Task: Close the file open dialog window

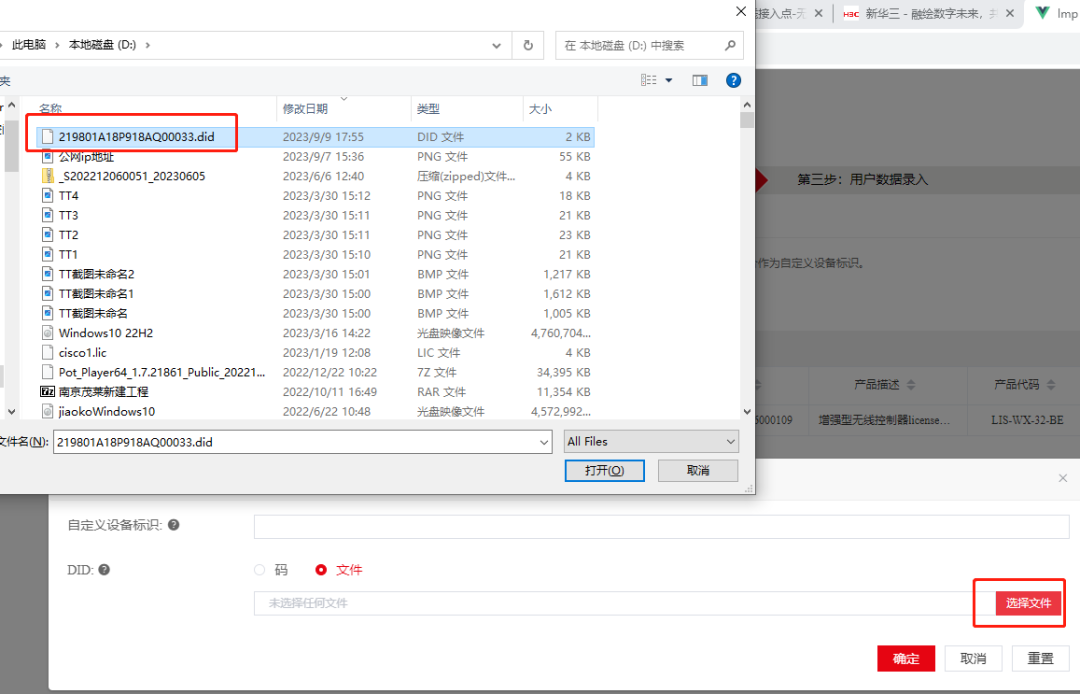Action: 741,12
